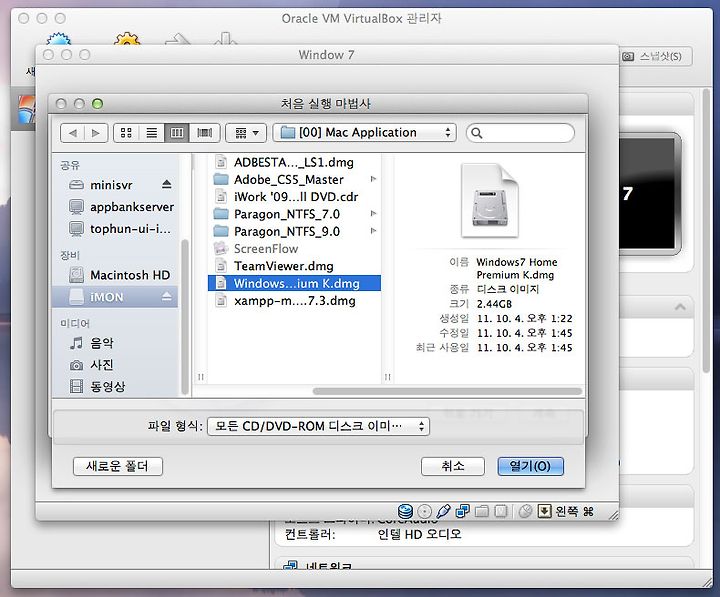Eject the minisvr shared volume
This screenshot has height=597, width=720.
pos(167,185)
